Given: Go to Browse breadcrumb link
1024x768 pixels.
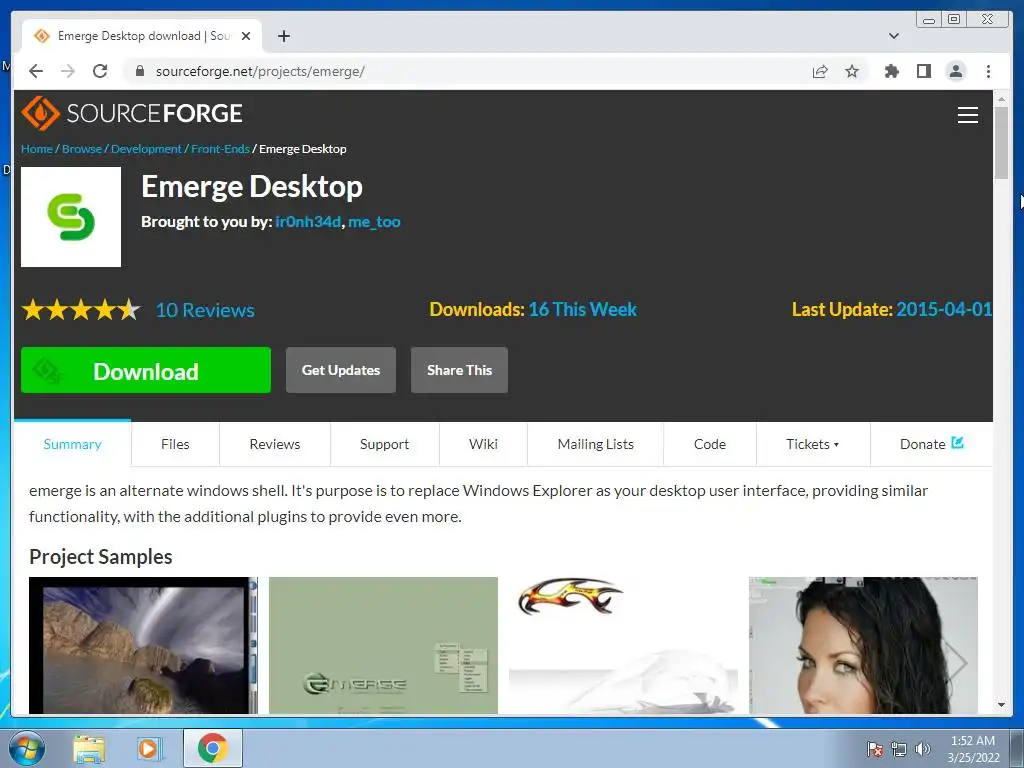Looking at the screenshot, I should (x=82, y=149).
